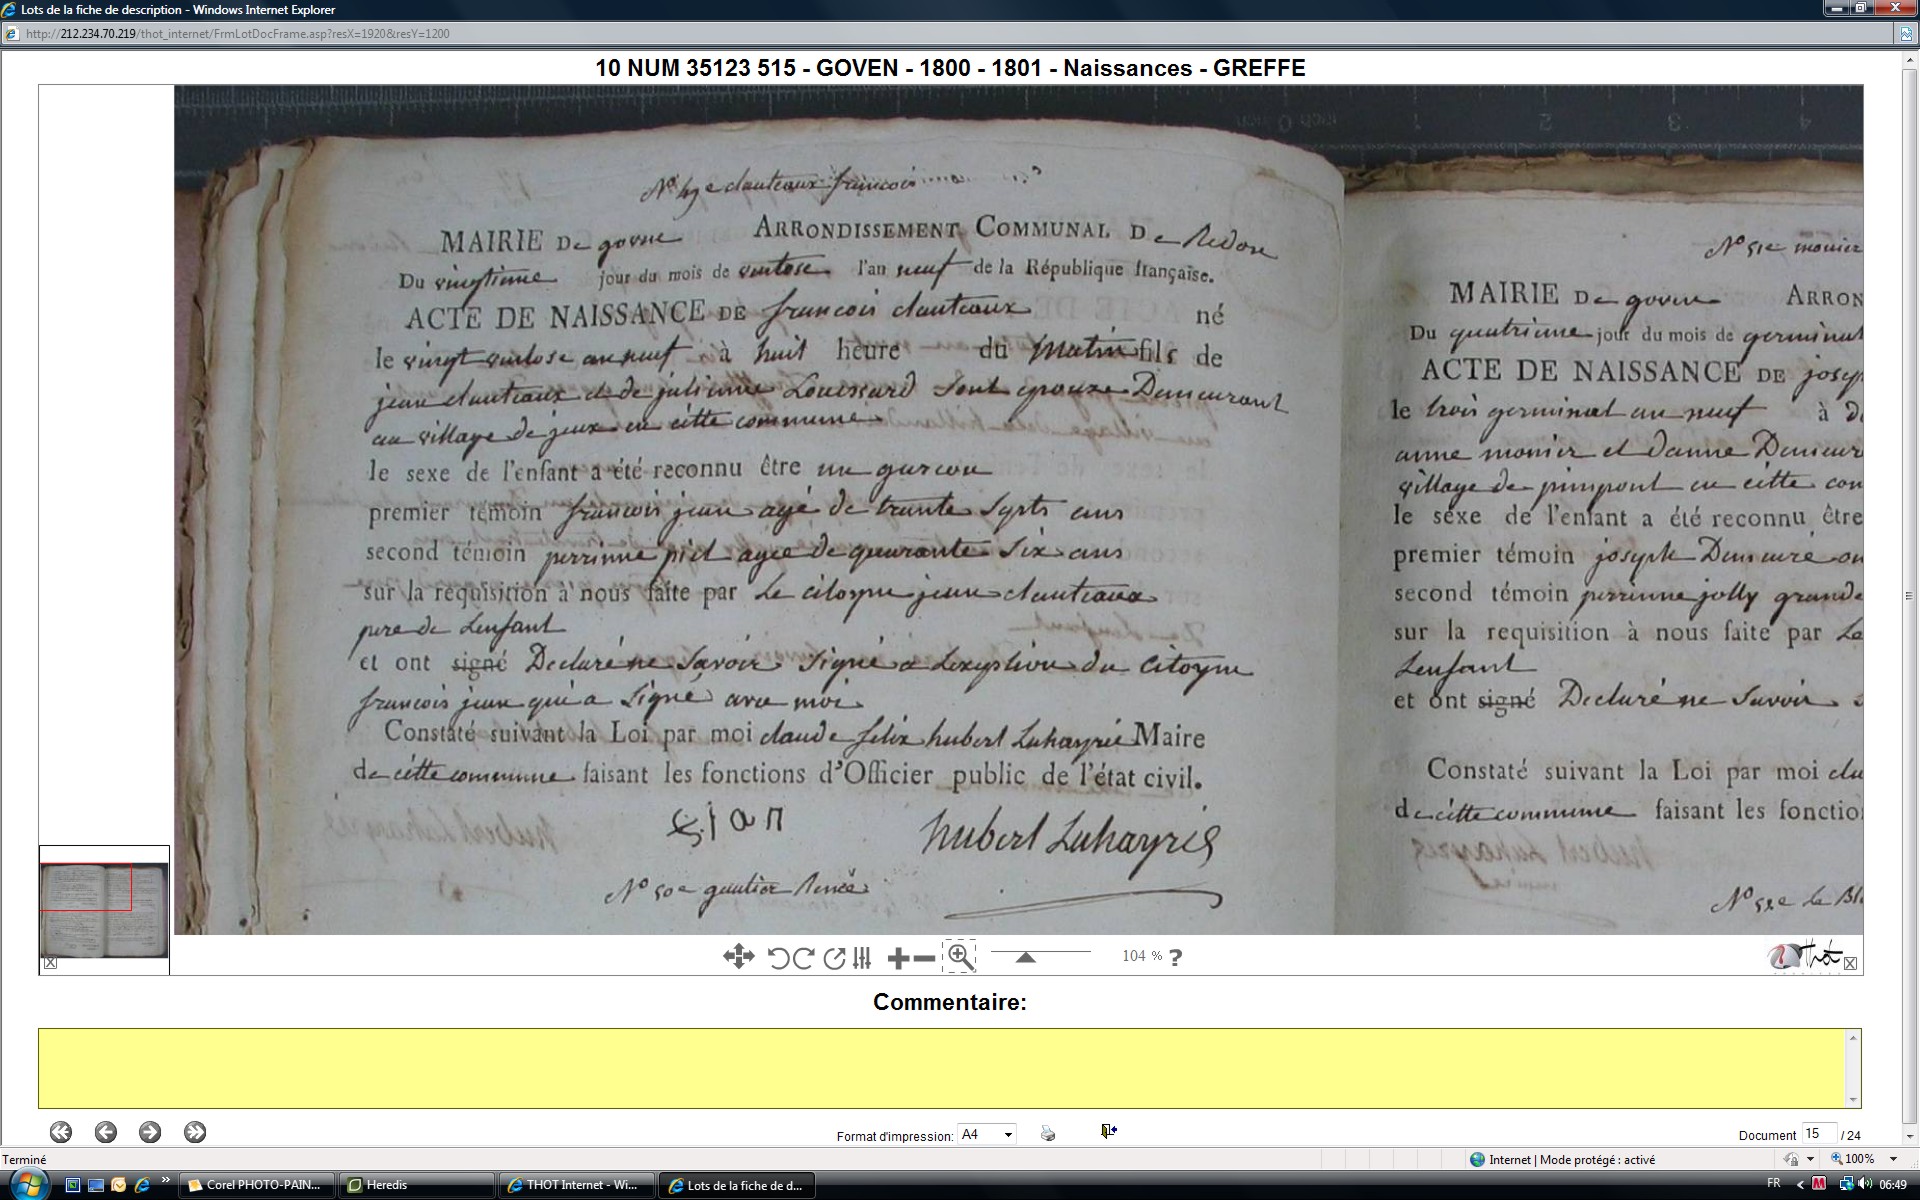The image size is (1920, 1200).
Task: Adjust the zoom level slider
Action: click(1025, 957)
